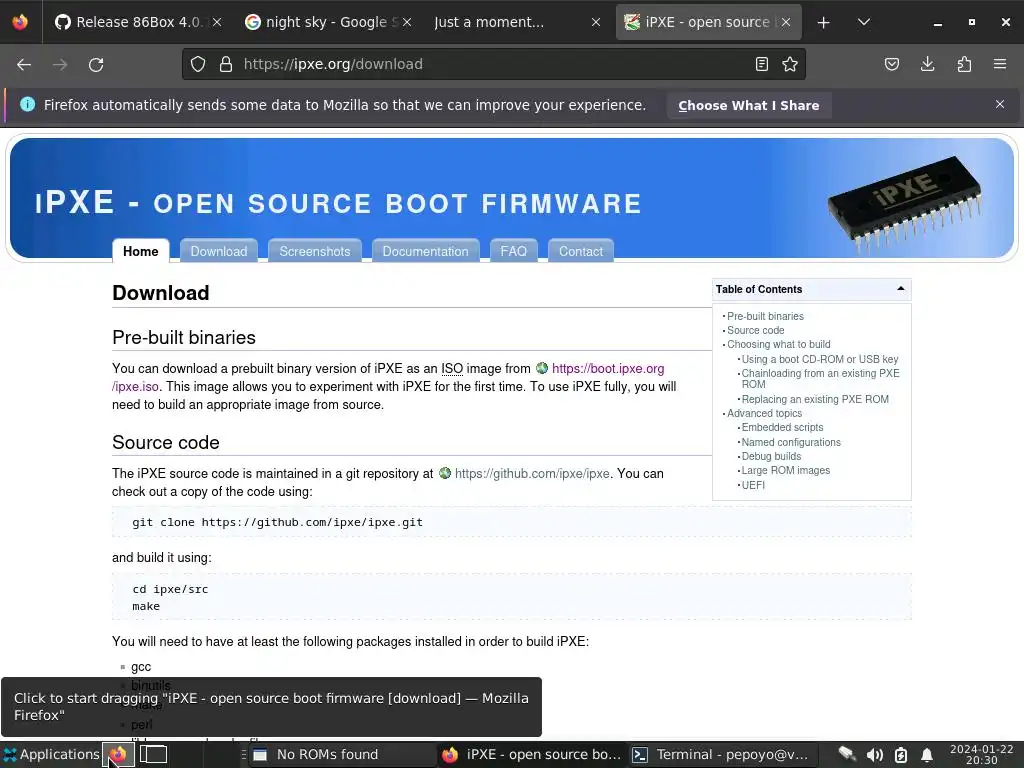Reload the current iPXE page

tap(96, 65)
